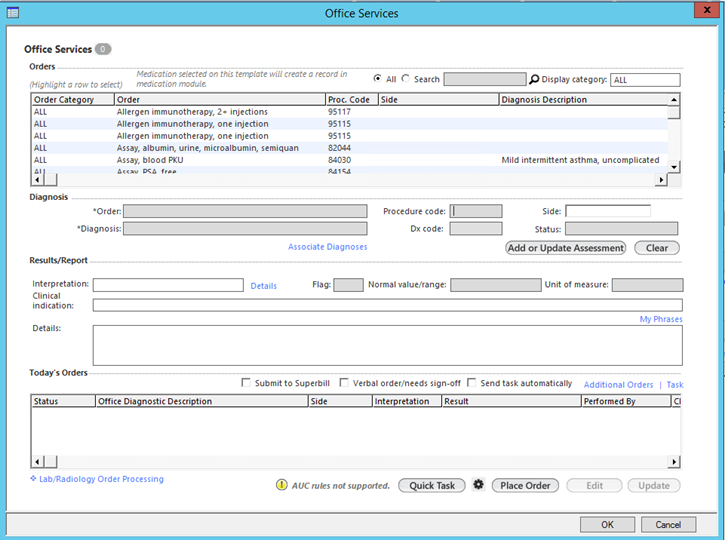Click Orders list scroll left arrow
Image resolution: width=725 pixels, height=540 pixels.
pos(37,179)
